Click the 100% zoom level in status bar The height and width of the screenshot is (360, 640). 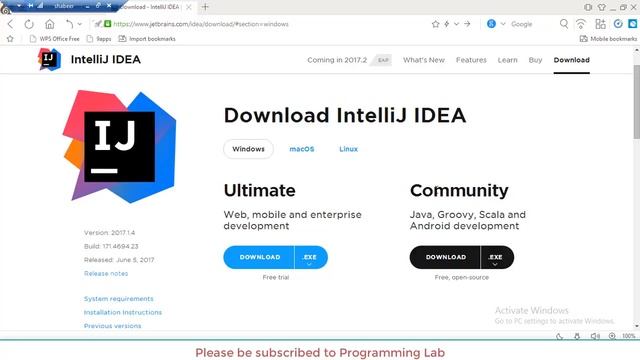629,336
